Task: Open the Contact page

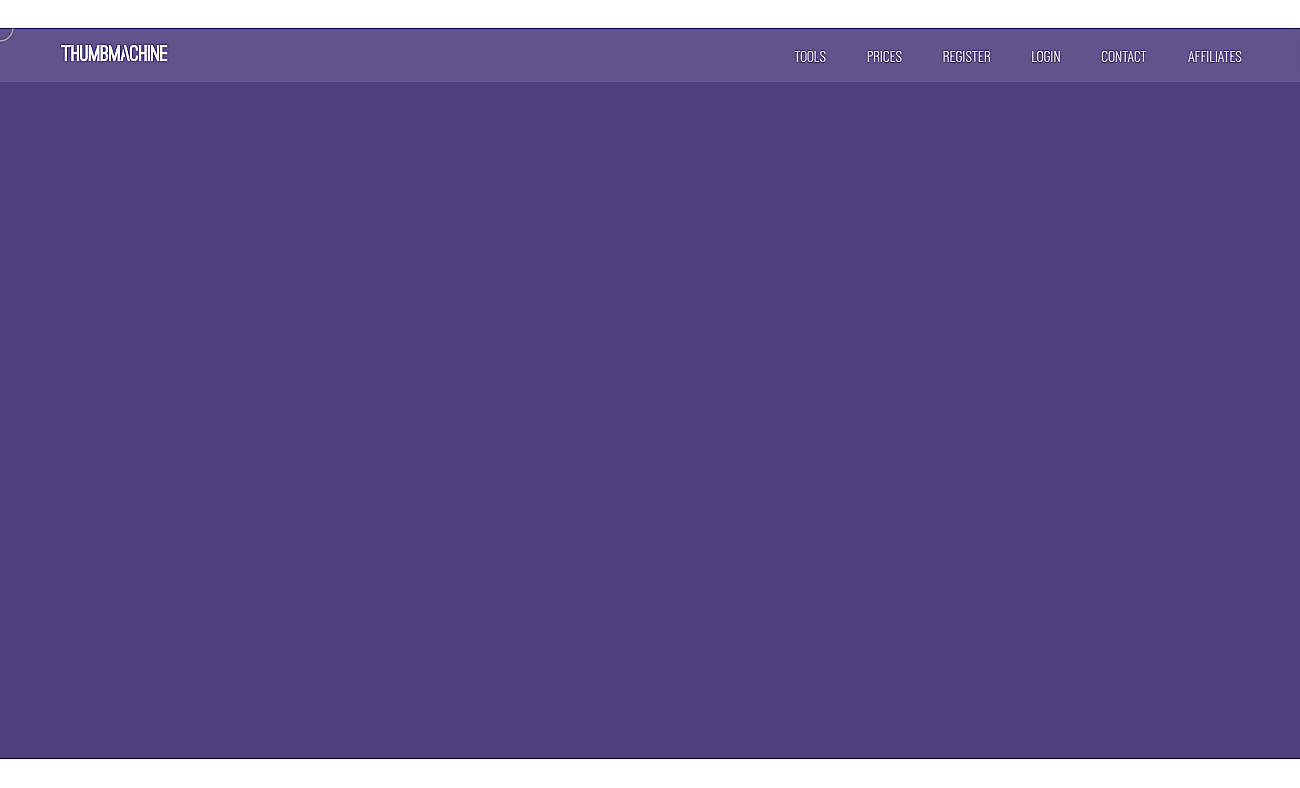Action: tap(1124, 57)
